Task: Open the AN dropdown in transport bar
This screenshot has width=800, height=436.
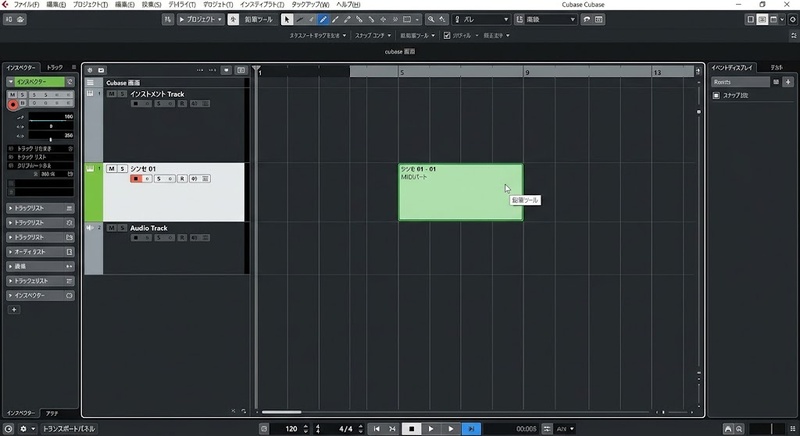Action: coord(565,429)
